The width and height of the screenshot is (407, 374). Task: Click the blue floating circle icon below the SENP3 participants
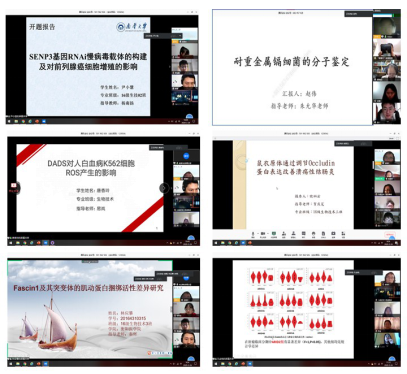pyautogui.click(x=189, y=117)
